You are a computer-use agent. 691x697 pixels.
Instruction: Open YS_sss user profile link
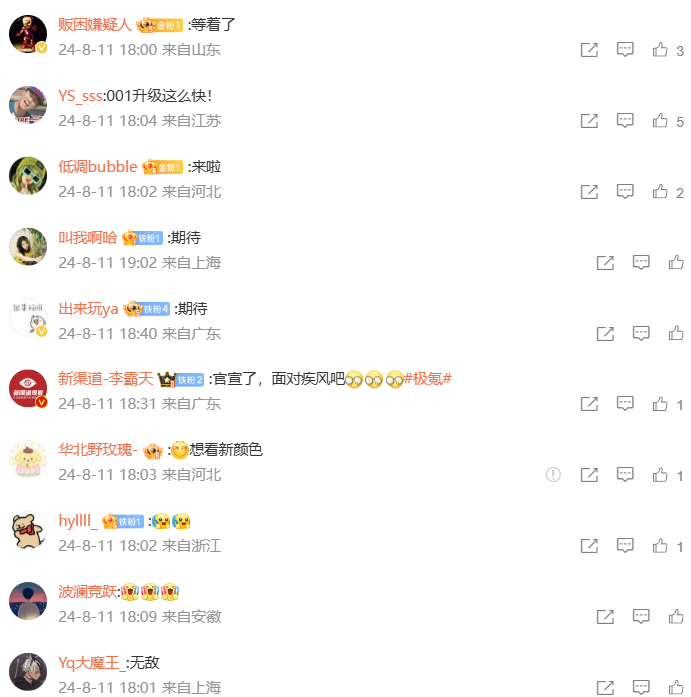point(80,96)
